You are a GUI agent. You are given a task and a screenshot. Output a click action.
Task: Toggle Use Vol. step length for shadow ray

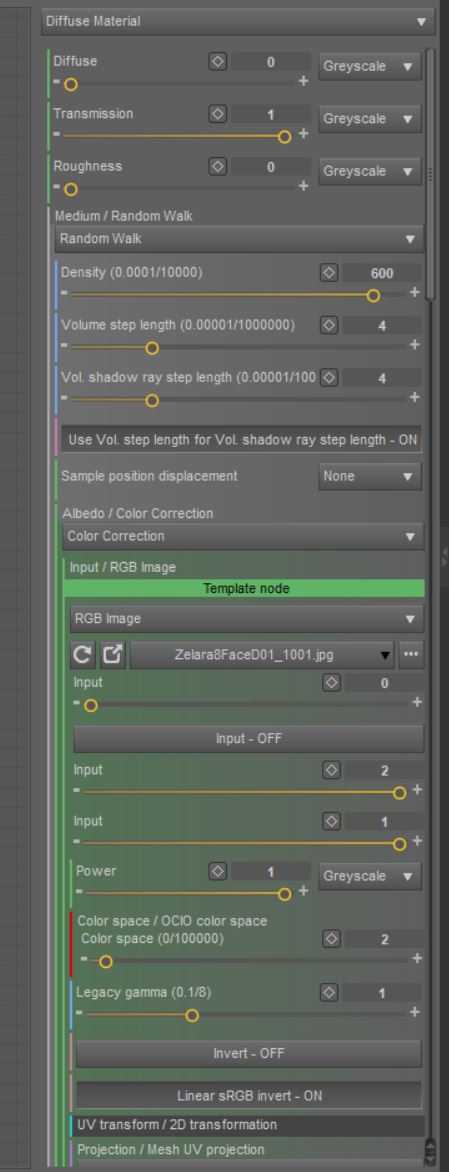pos(242,440)
